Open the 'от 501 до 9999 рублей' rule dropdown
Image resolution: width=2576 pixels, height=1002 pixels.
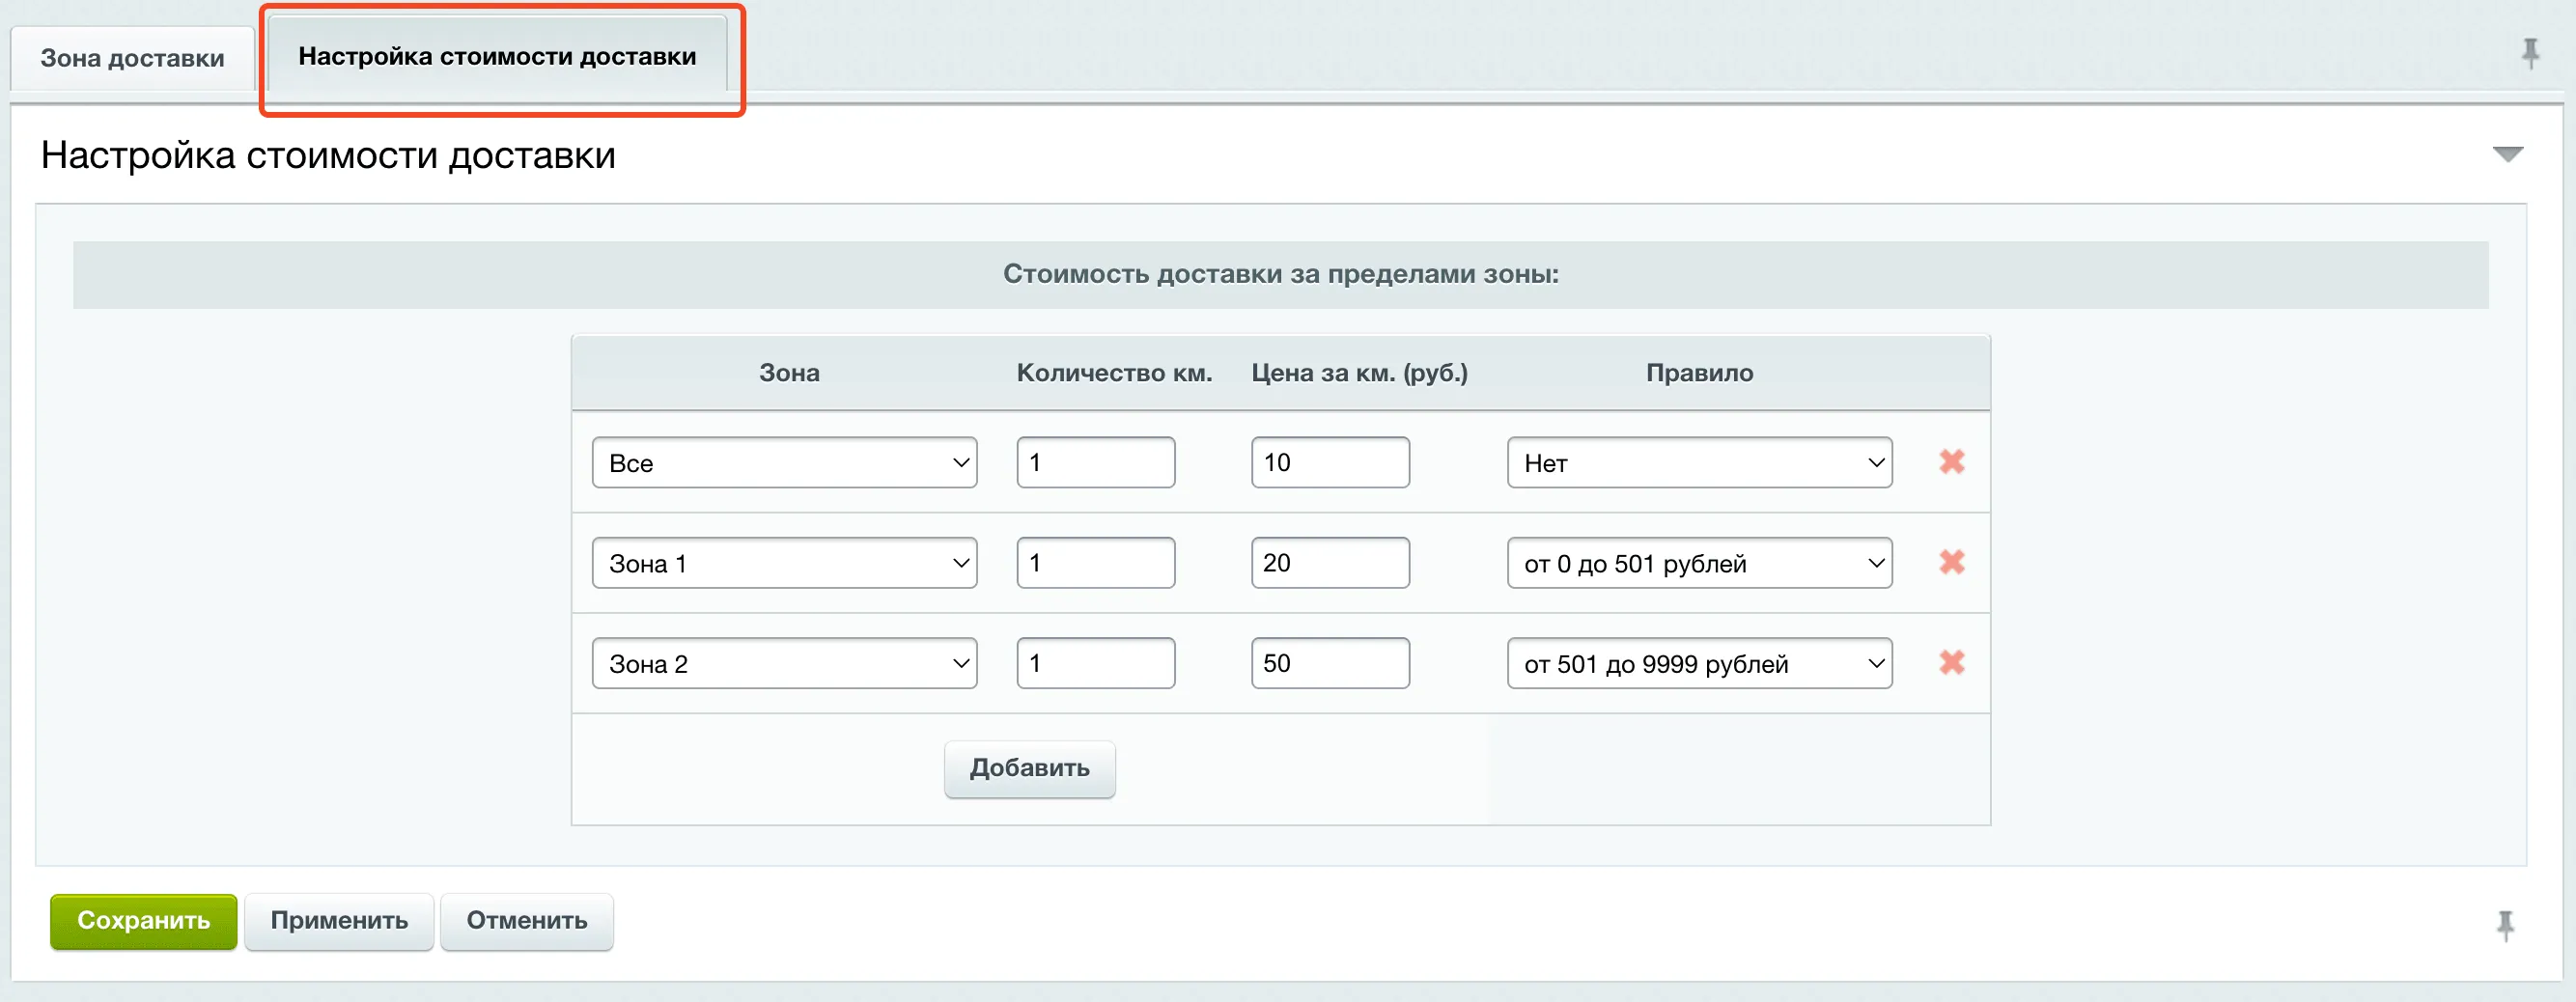click(1699, 663)
